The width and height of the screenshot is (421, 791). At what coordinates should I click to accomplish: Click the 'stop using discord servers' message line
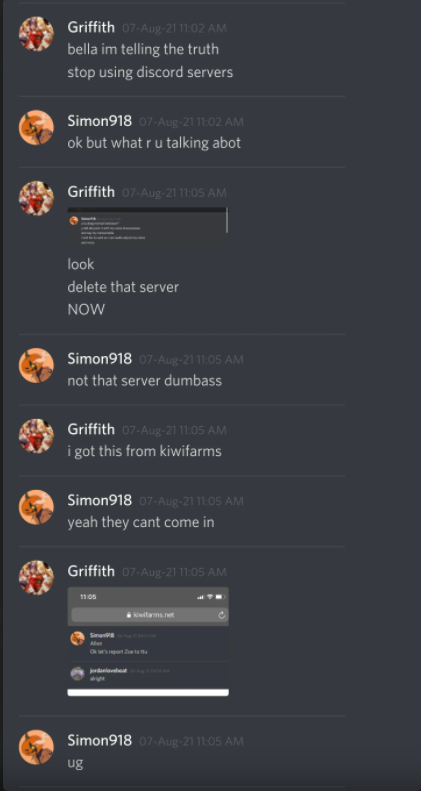(x=150, y=72)
